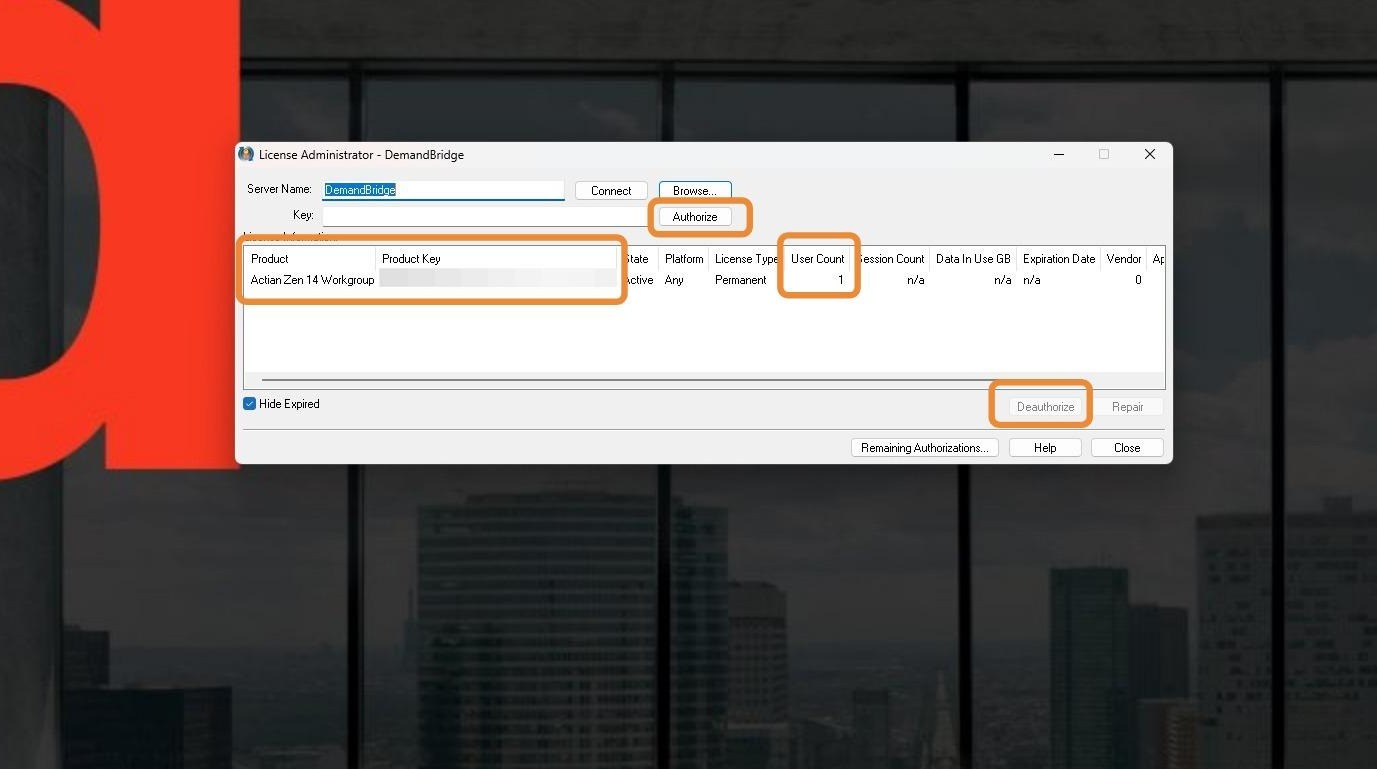Open Remaining Authorizations dialog

click(x=924, y=448)
